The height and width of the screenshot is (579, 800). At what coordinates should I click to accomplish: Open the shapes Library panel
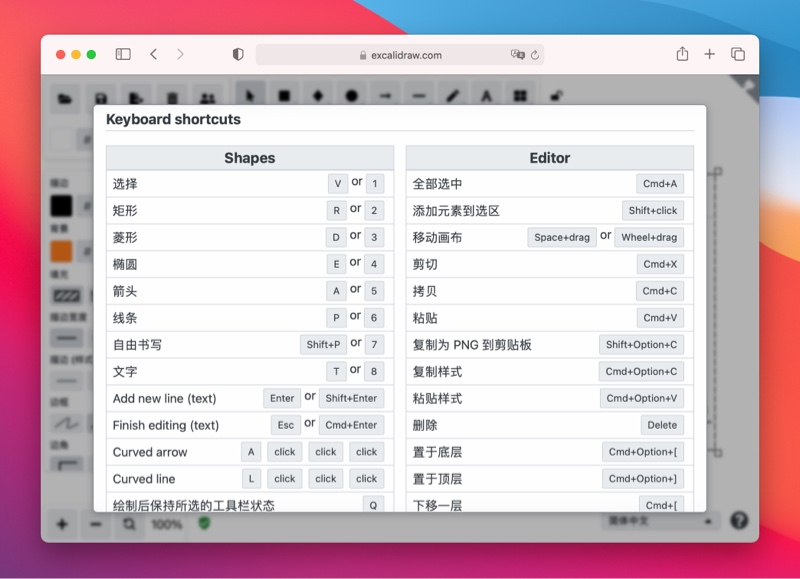coord(519,93)
